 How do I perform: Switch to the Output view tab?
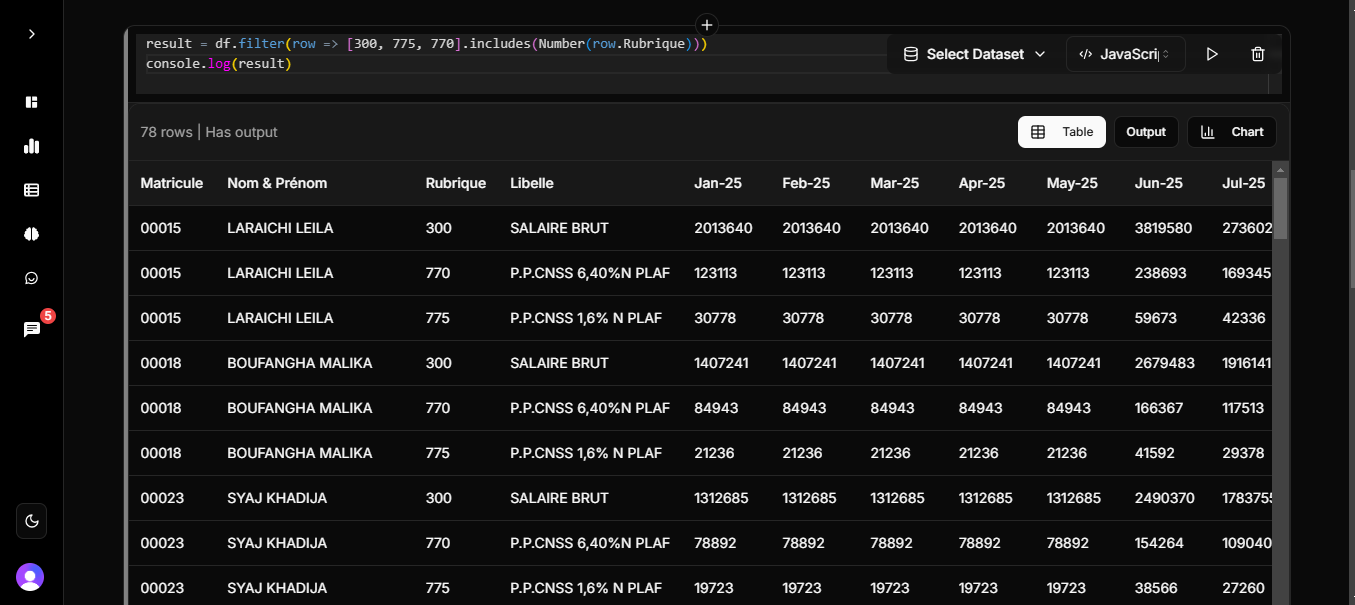(1146, 132)
